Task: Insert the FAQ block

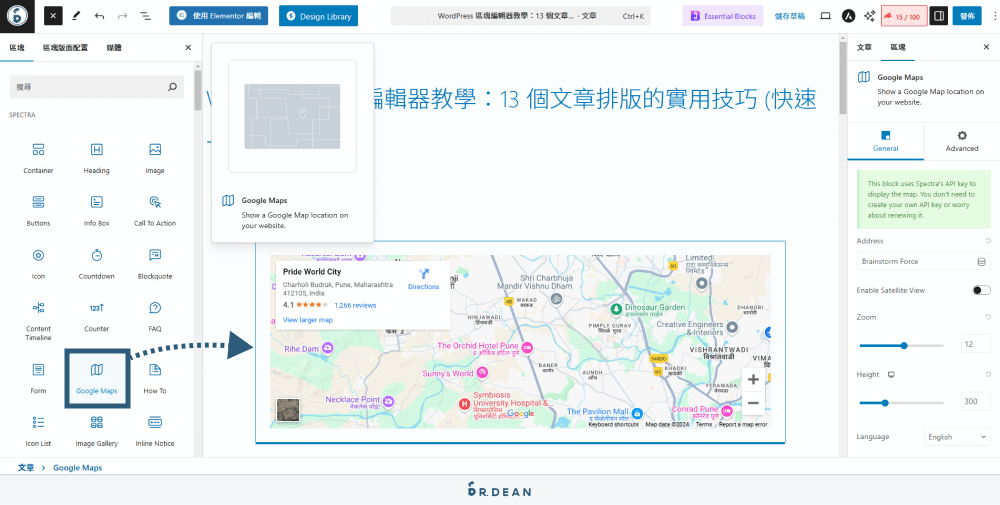Action: (154, 318)
